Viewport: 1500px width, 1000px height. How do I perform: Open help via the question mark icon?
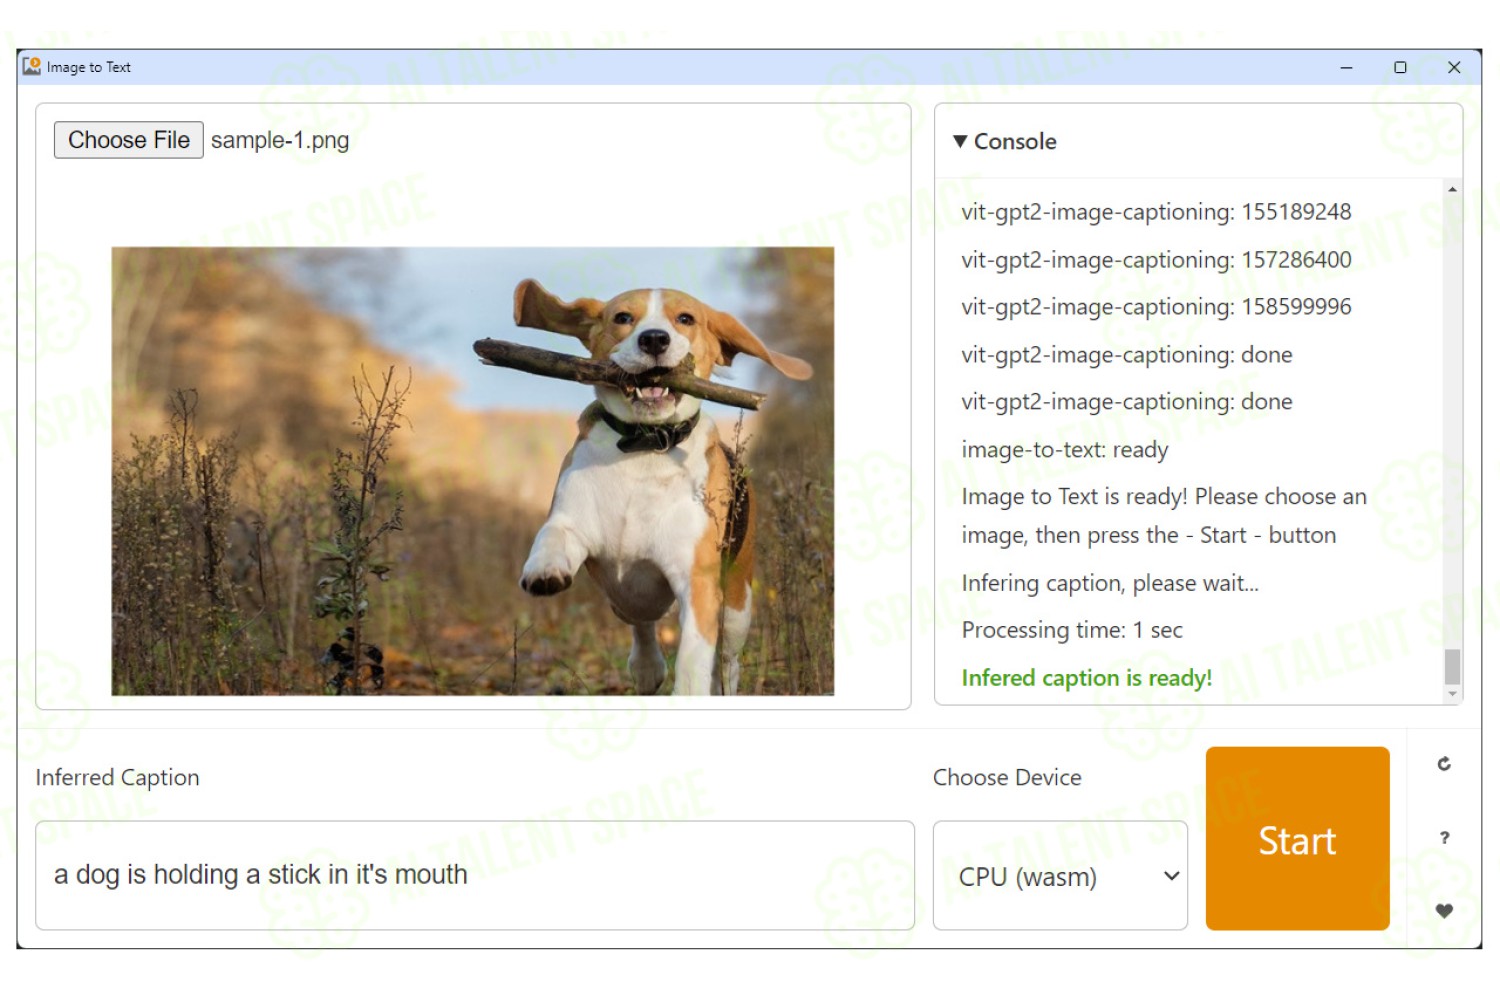coord(1444,838)
